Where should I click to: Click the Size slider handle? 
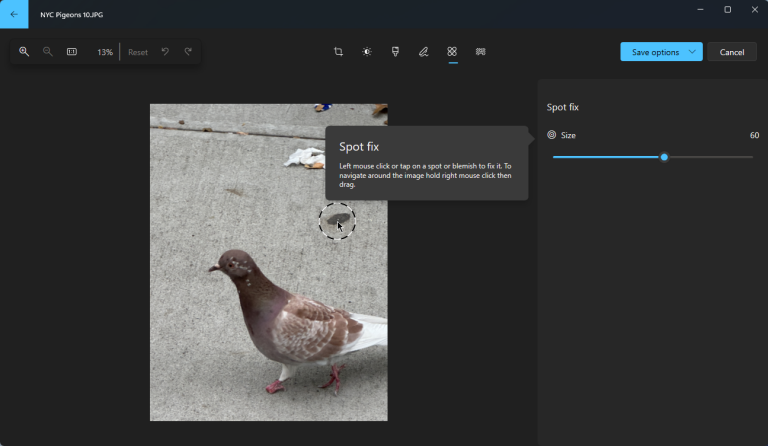point(664,157)
